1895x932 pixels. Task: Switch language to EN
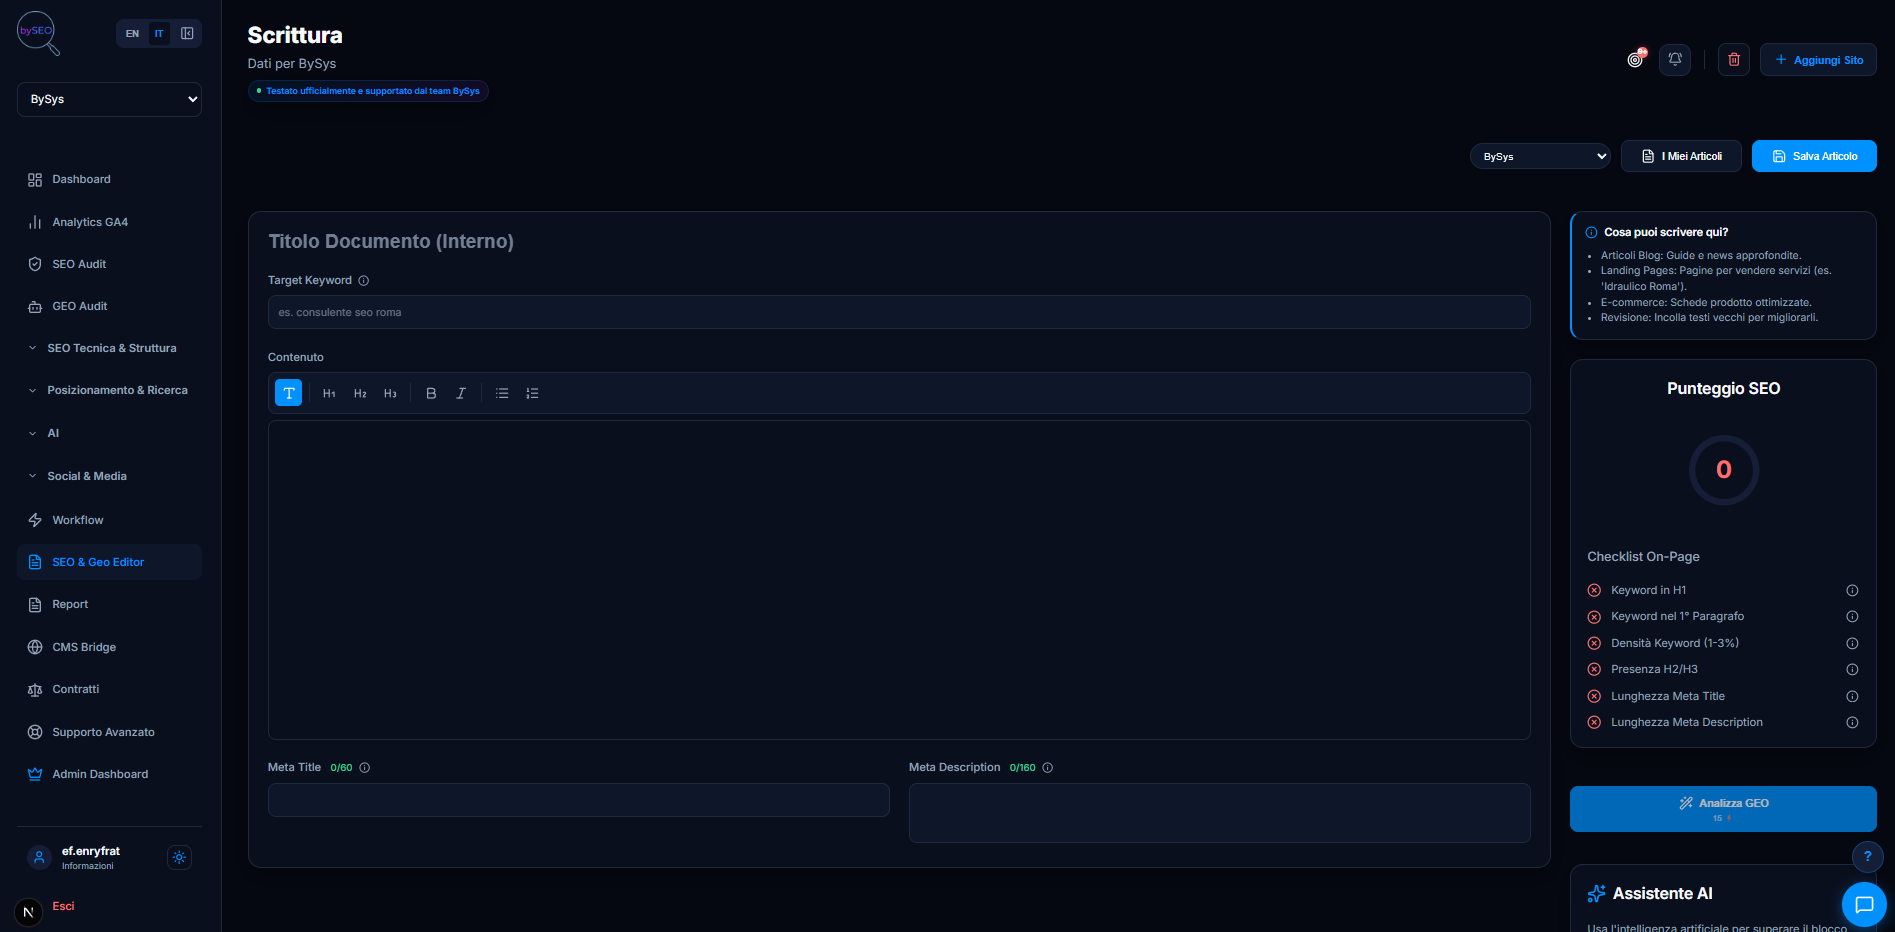132,34
